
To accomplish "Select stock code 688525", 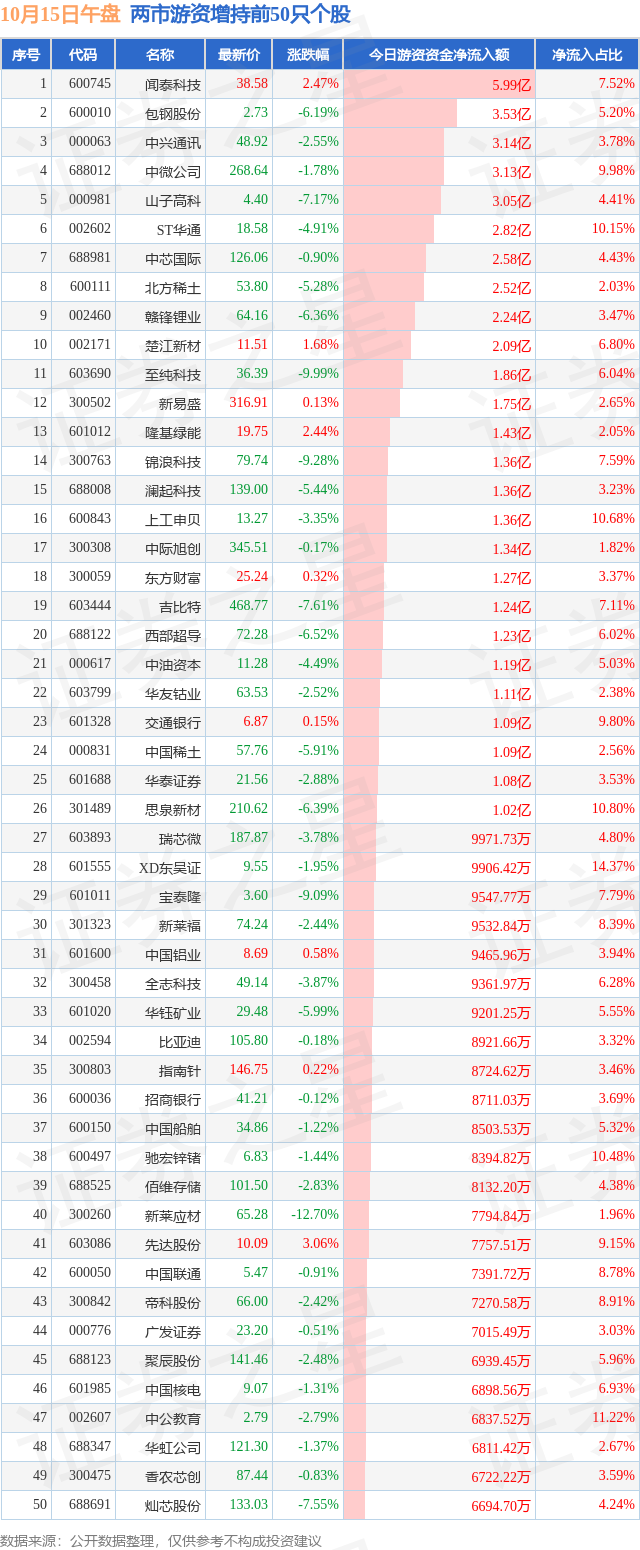I will 91,1186.
